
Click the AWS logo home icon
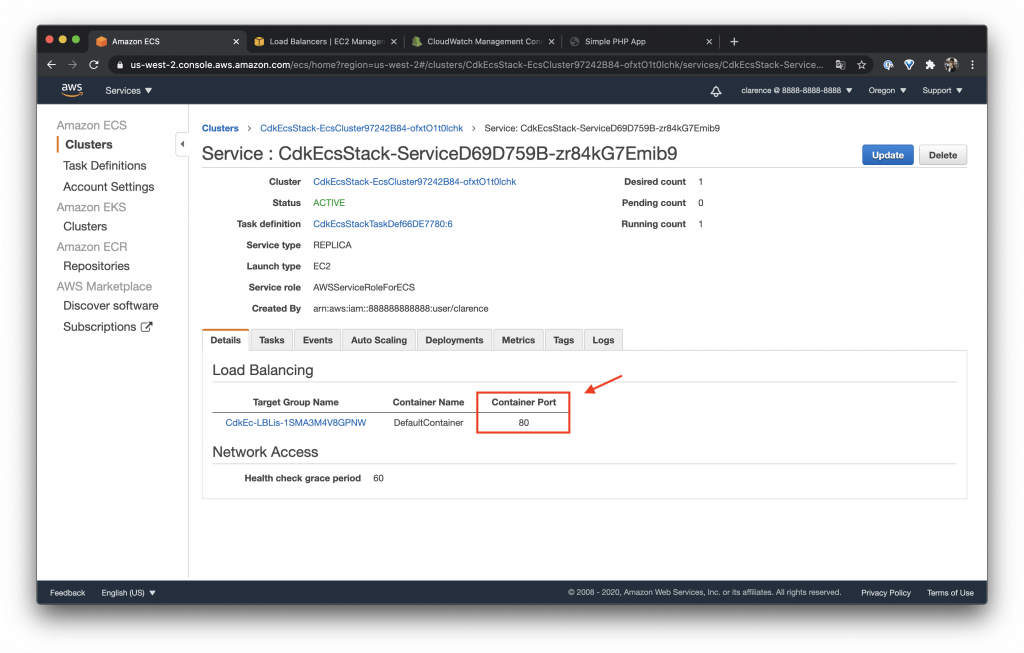72,90
